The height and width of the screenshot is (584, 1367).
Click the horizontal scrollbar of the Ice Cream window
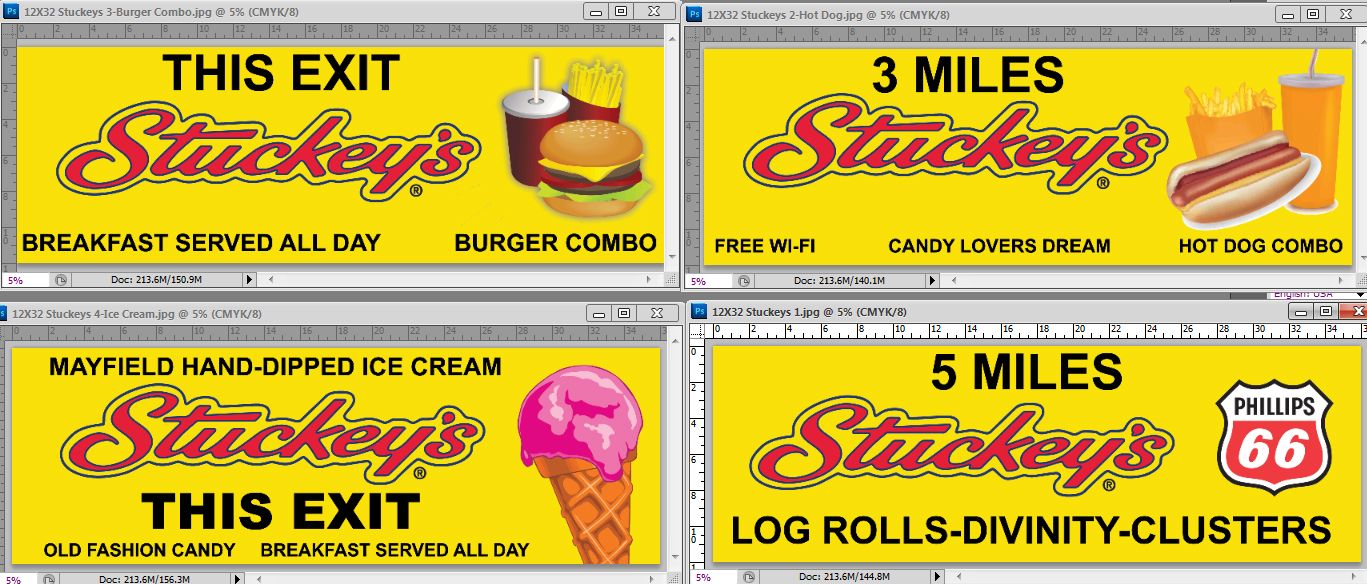pos(450,577)
